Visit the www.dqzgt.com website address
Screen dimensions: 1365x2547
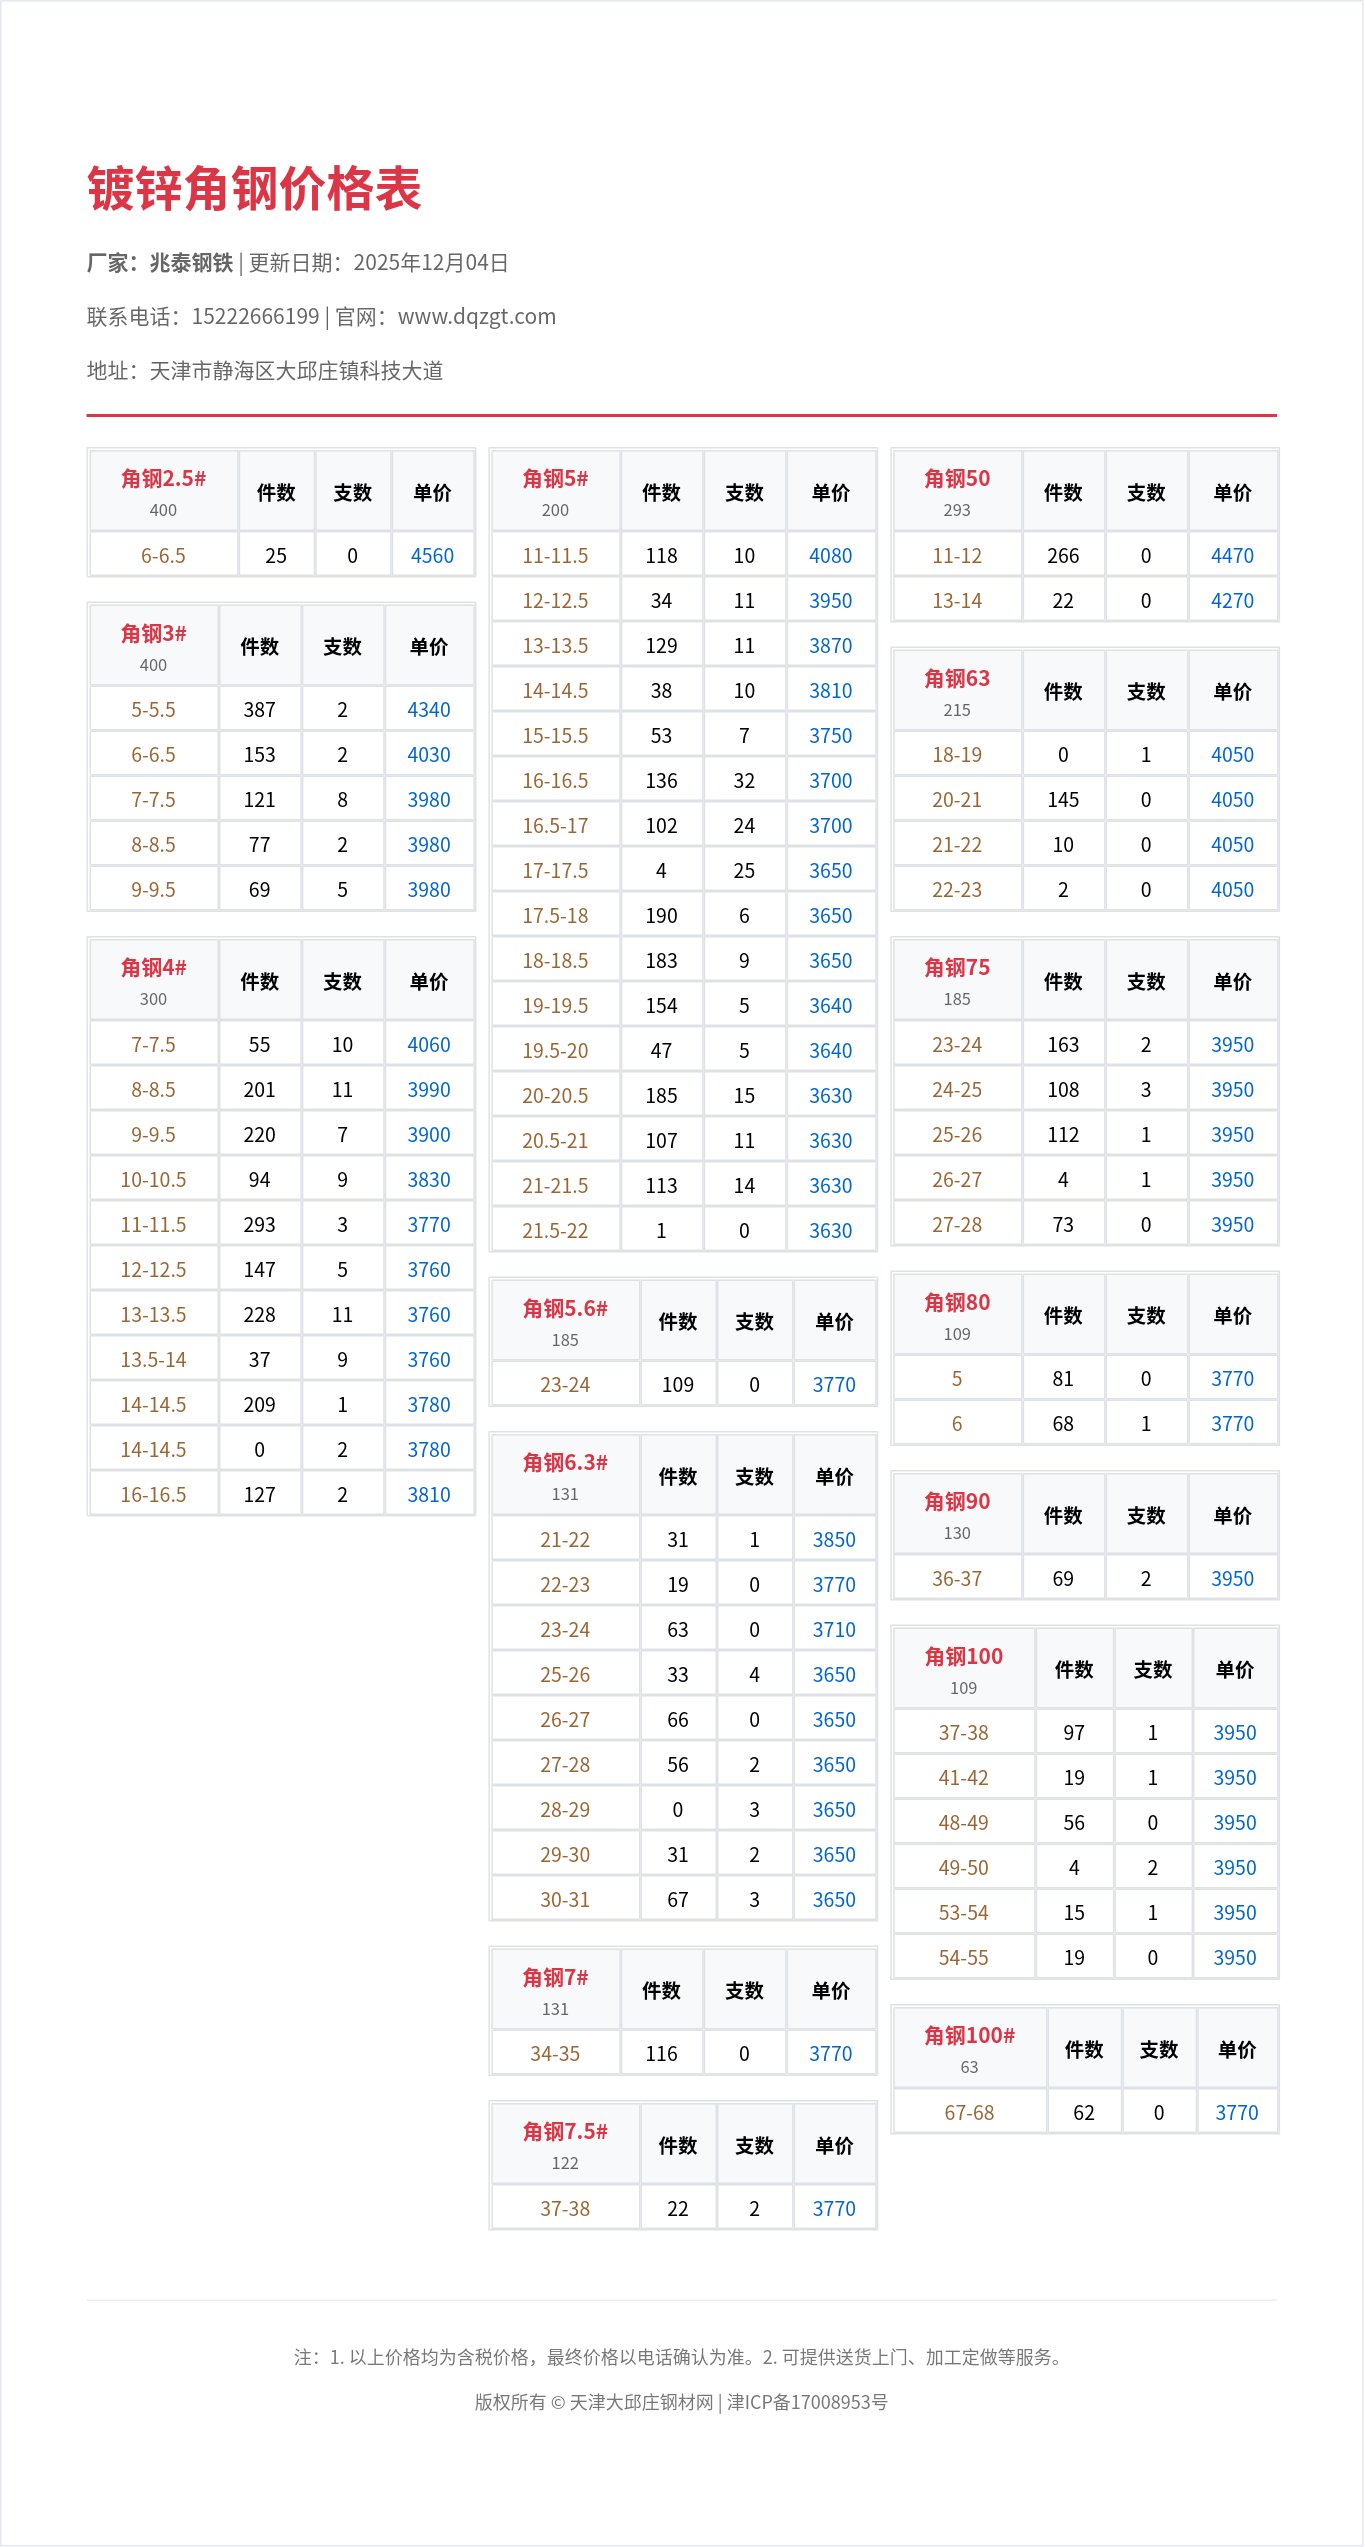[x=476, y=317]
